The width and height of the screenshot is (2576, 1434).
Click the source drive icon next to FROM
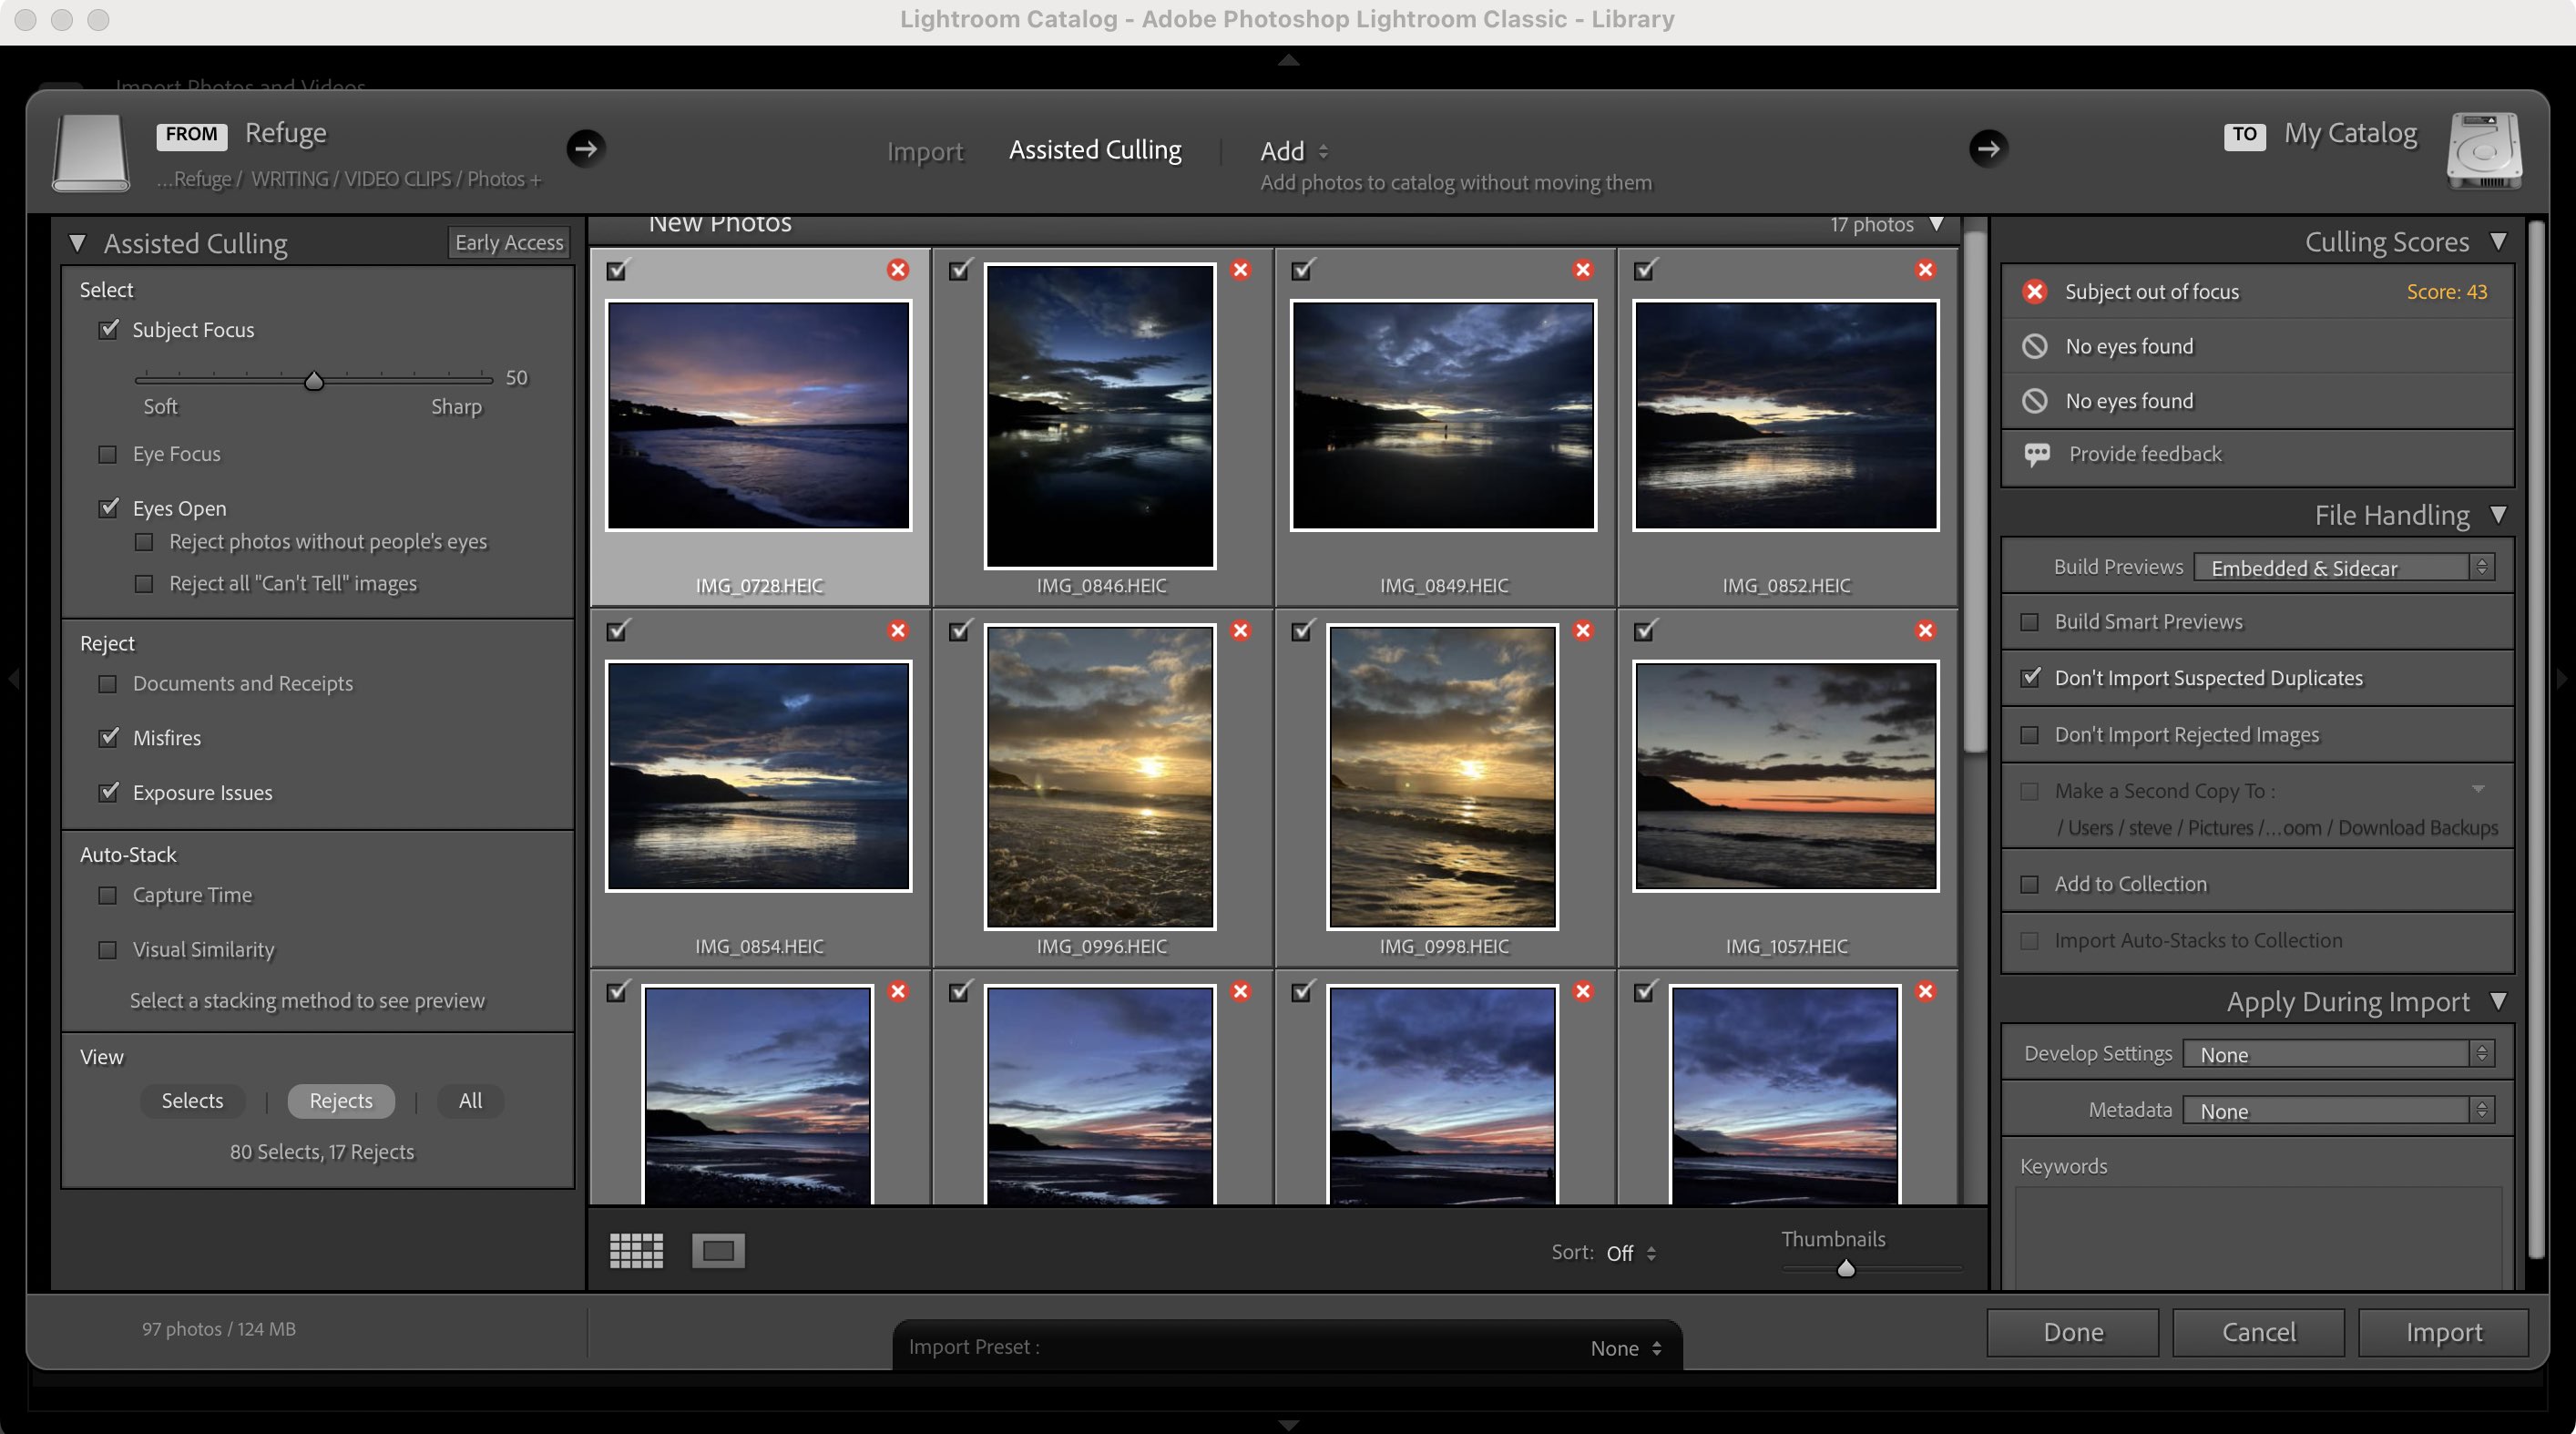point(91,152)
